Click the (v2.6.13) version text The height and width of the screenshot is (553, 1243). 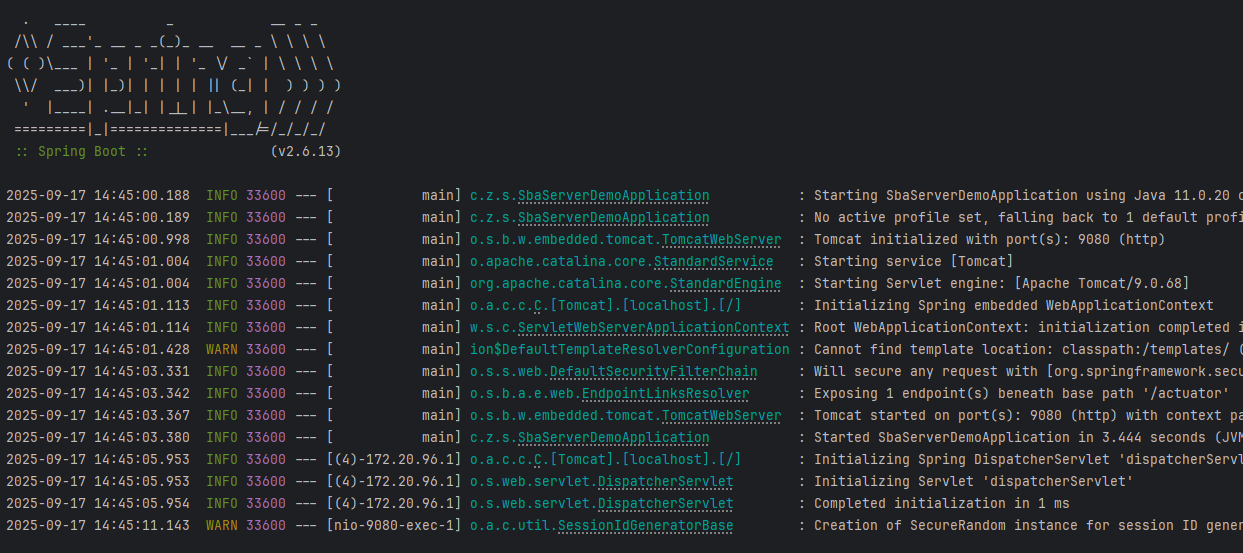(306, 152)
